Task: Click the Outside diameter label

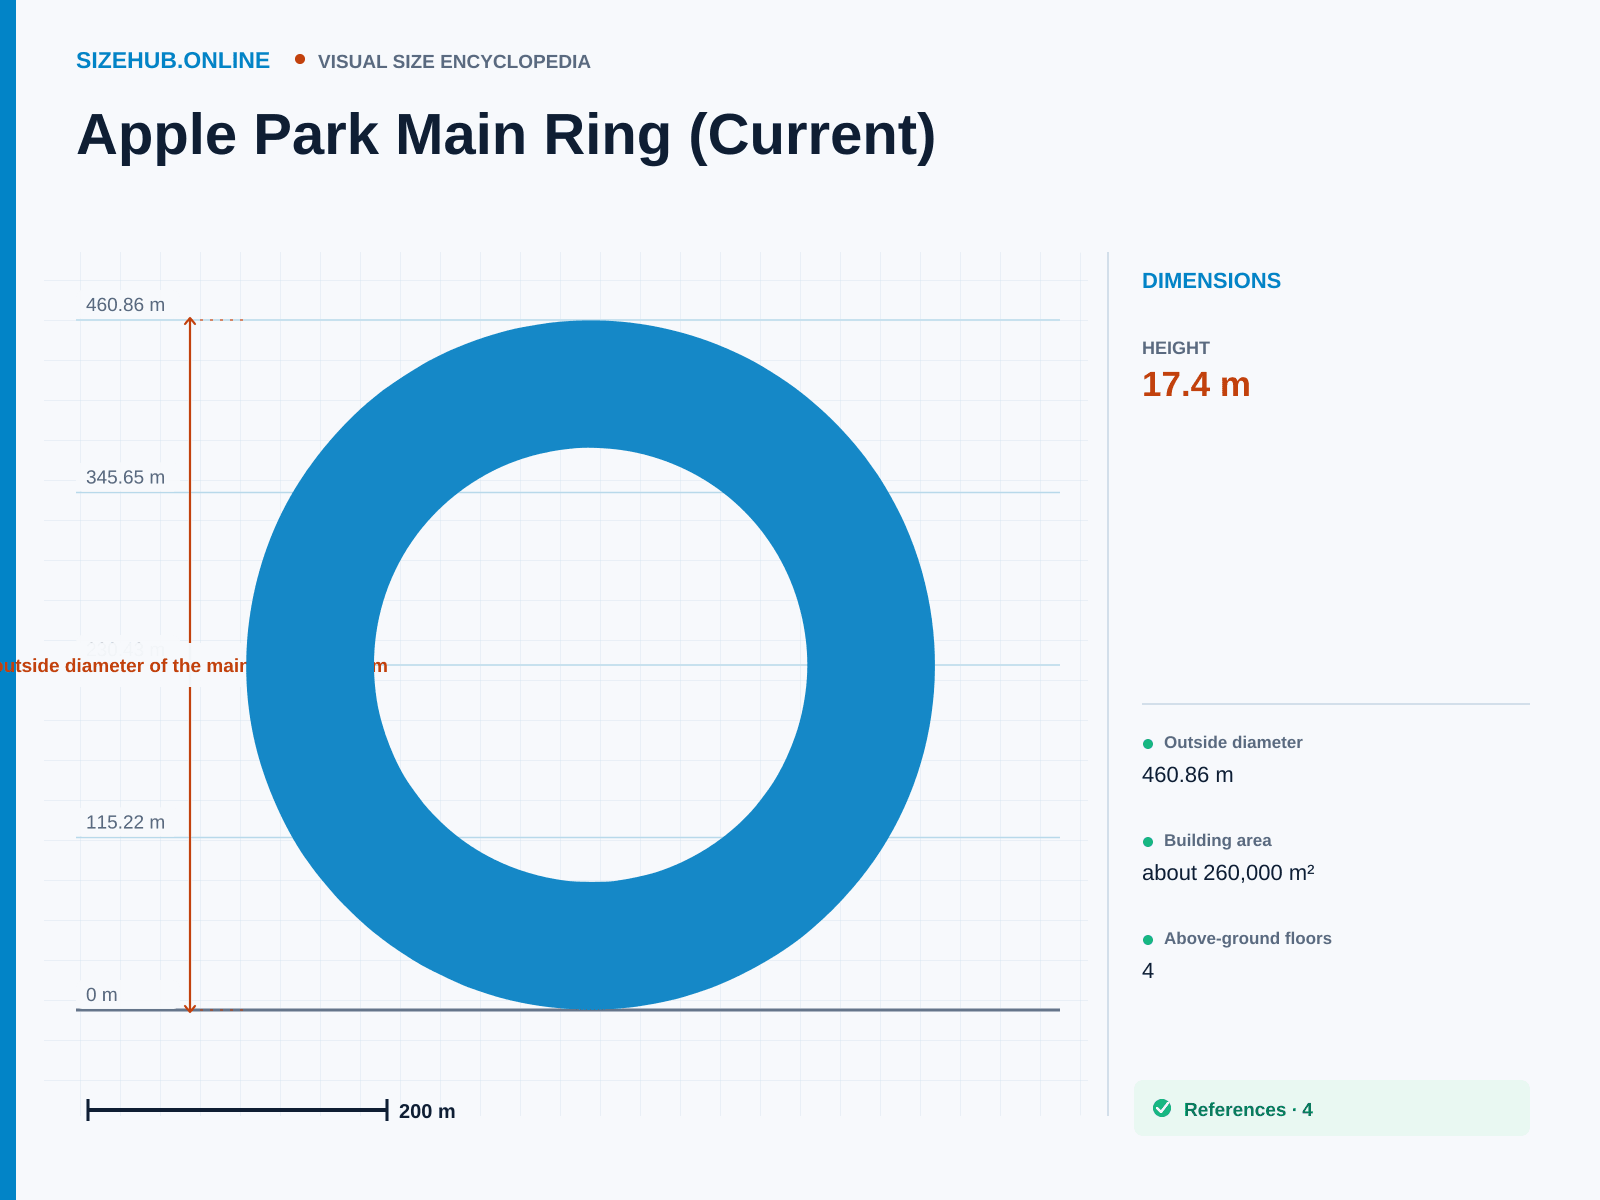Action: click(1233, 742)
